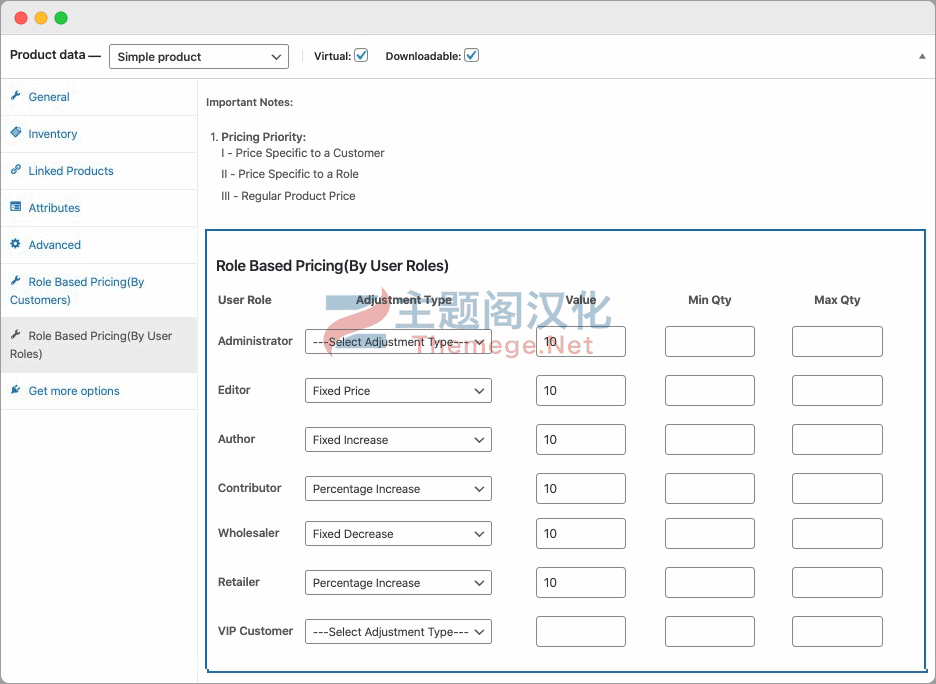Click wrench icon of Role Based Pricing(By User Roles)
The width and height of the screenshot is (936, 684).
pyautogui.click(x=16, y=335)
